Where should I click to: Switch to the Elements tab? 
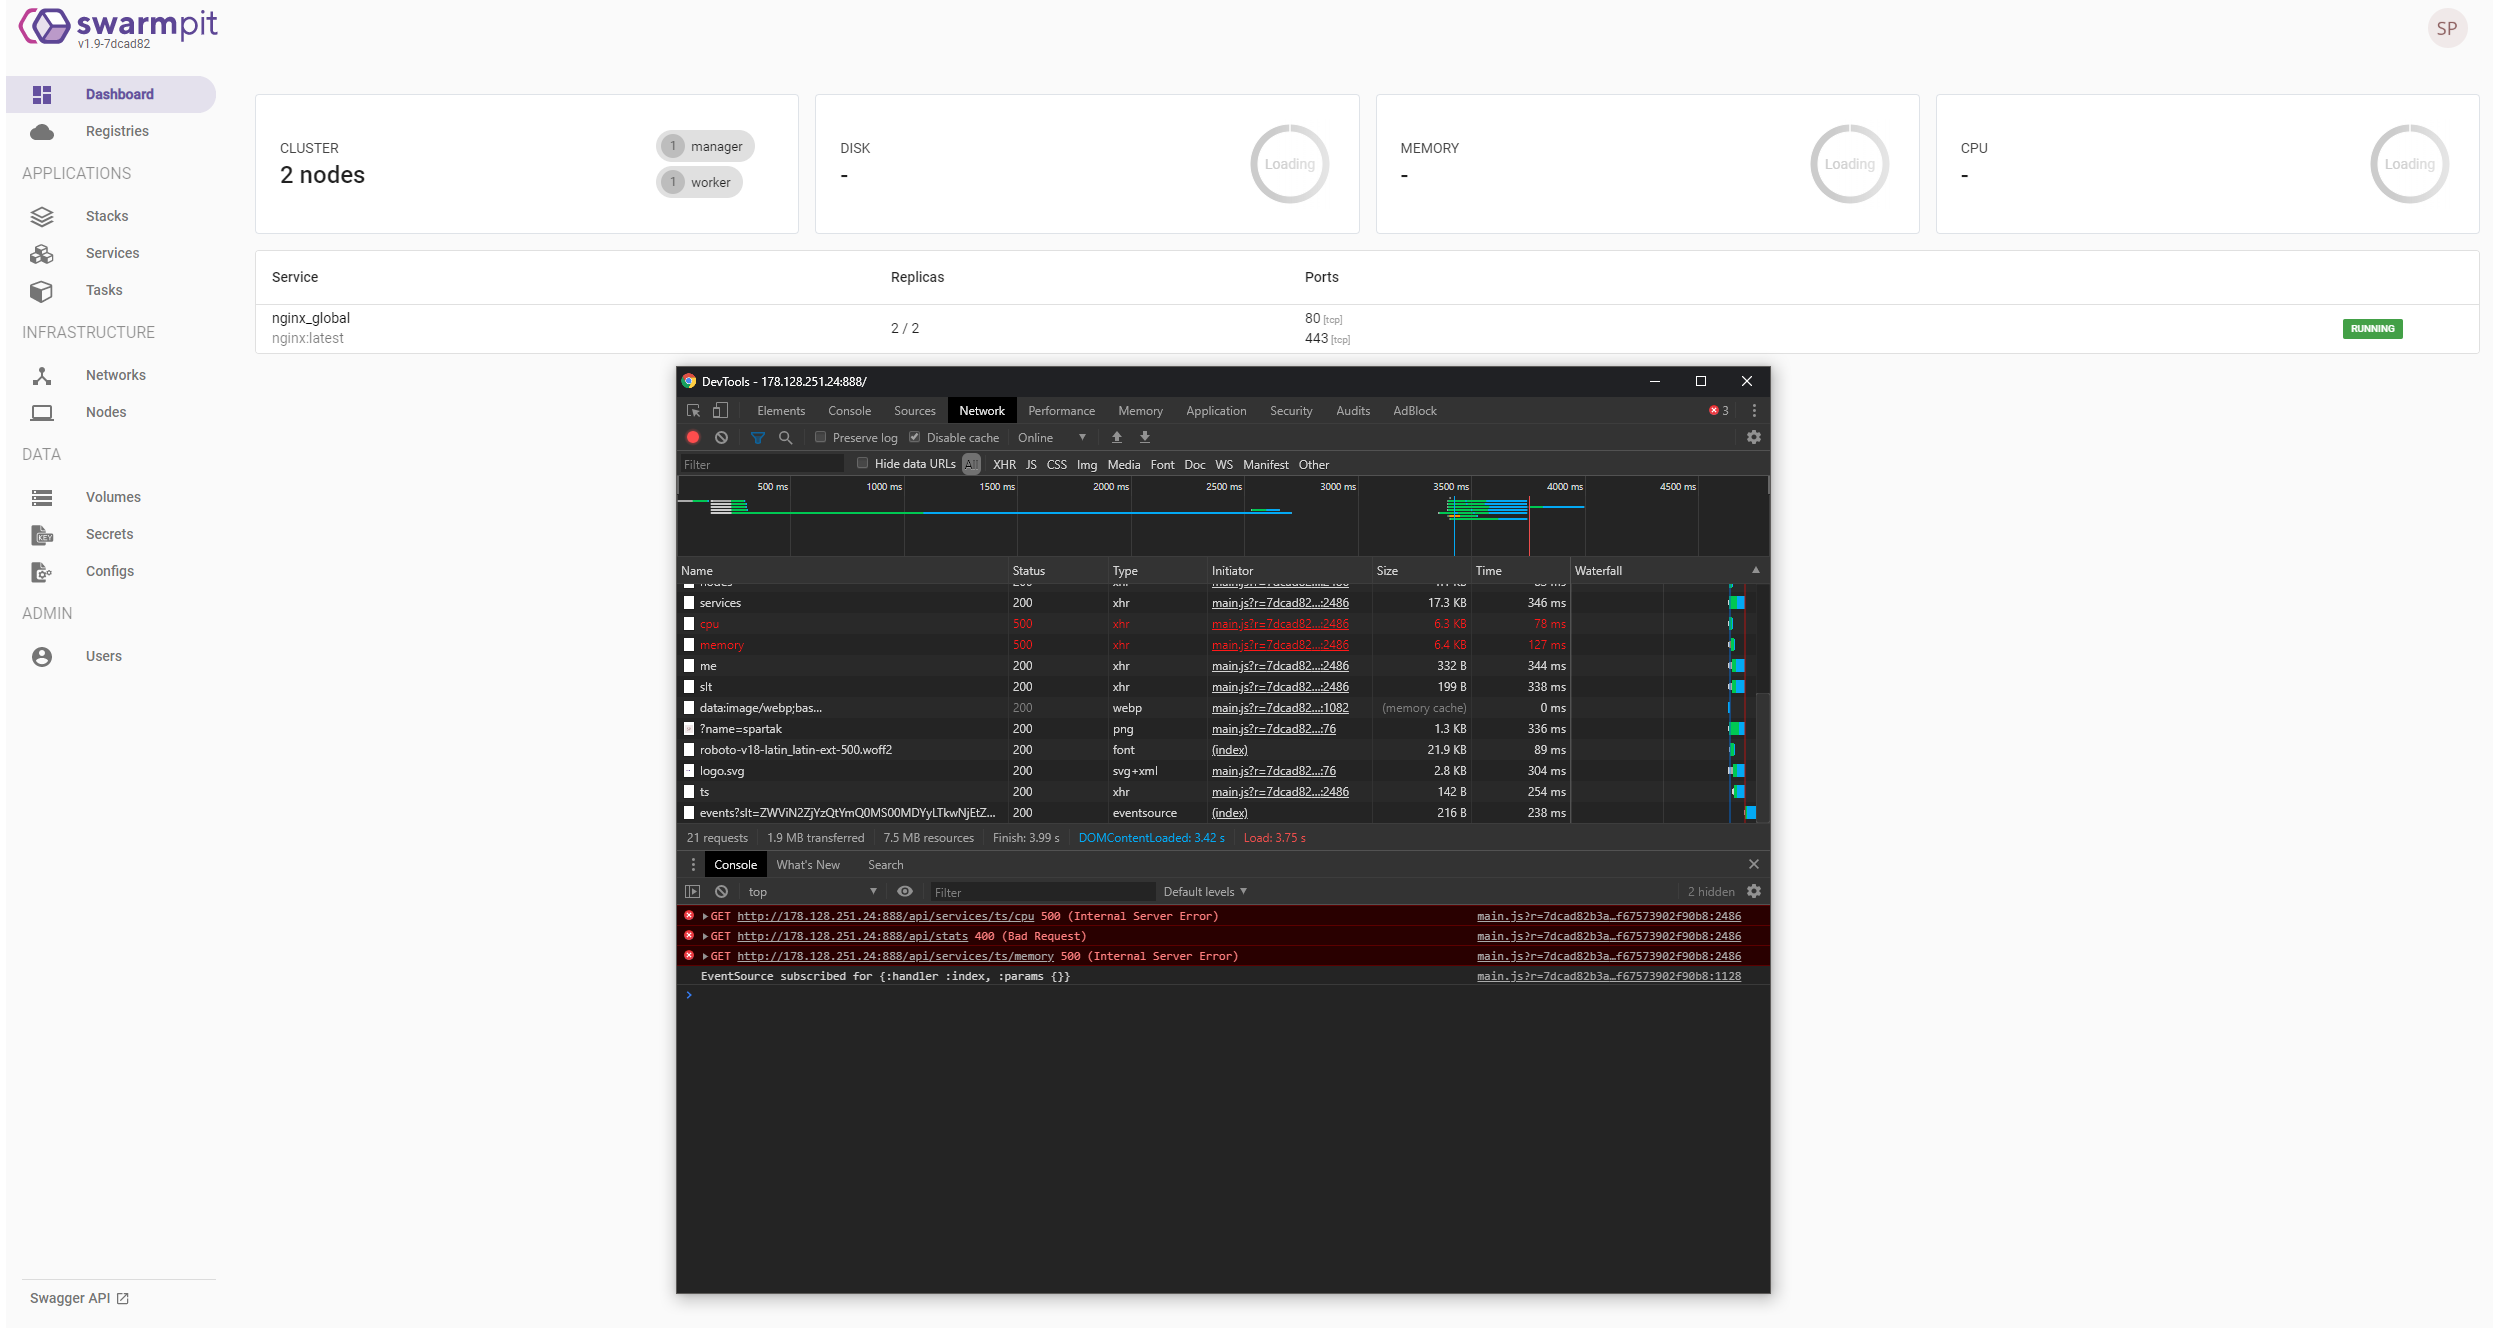(x=780, y=410)
